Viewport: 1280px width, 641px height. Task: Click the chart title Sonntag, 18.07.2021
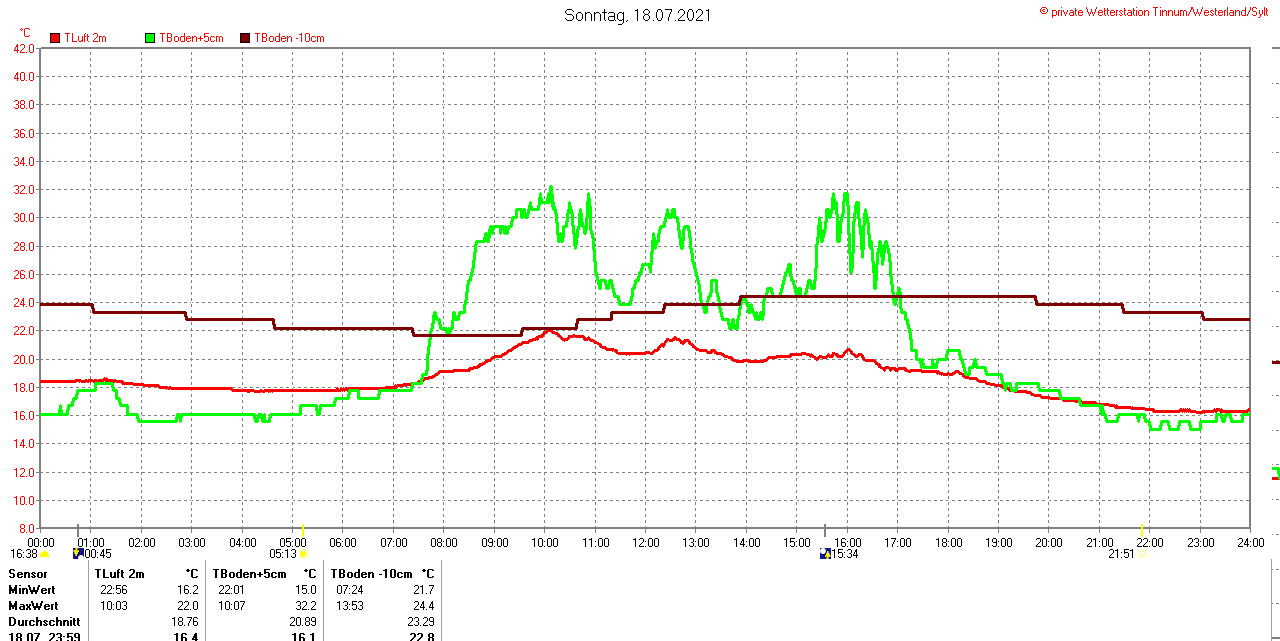(x=639, y=15)
